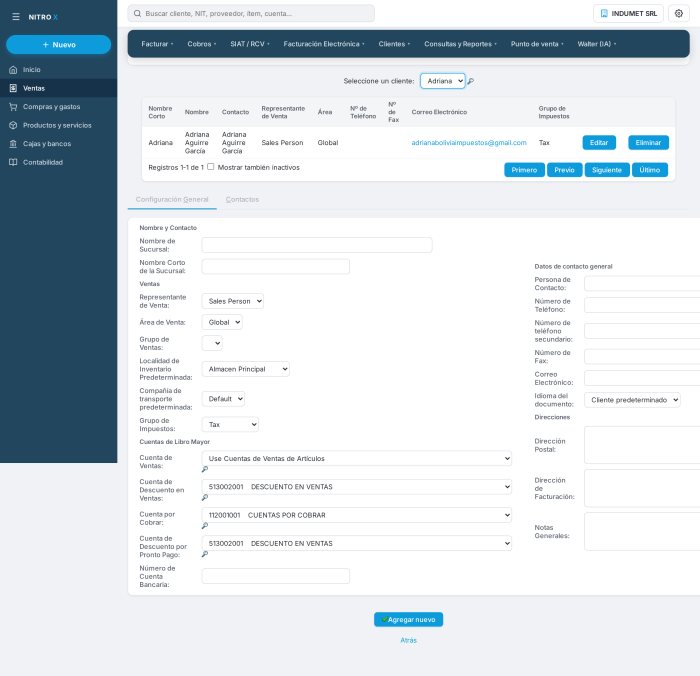Open Cuenta de Descuento en Ventas dropdown
The height and width of the screenshot is (676, 700).
click(357, 487)
